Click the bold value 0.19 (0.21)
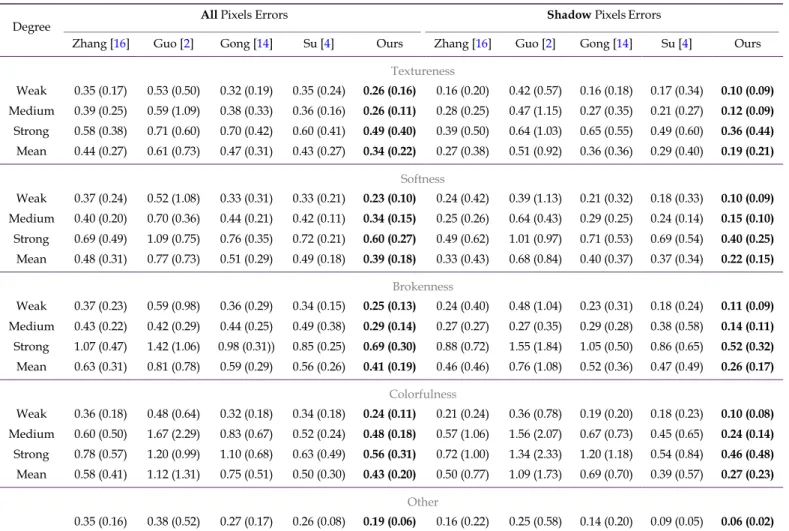 (x=747, y=151)
